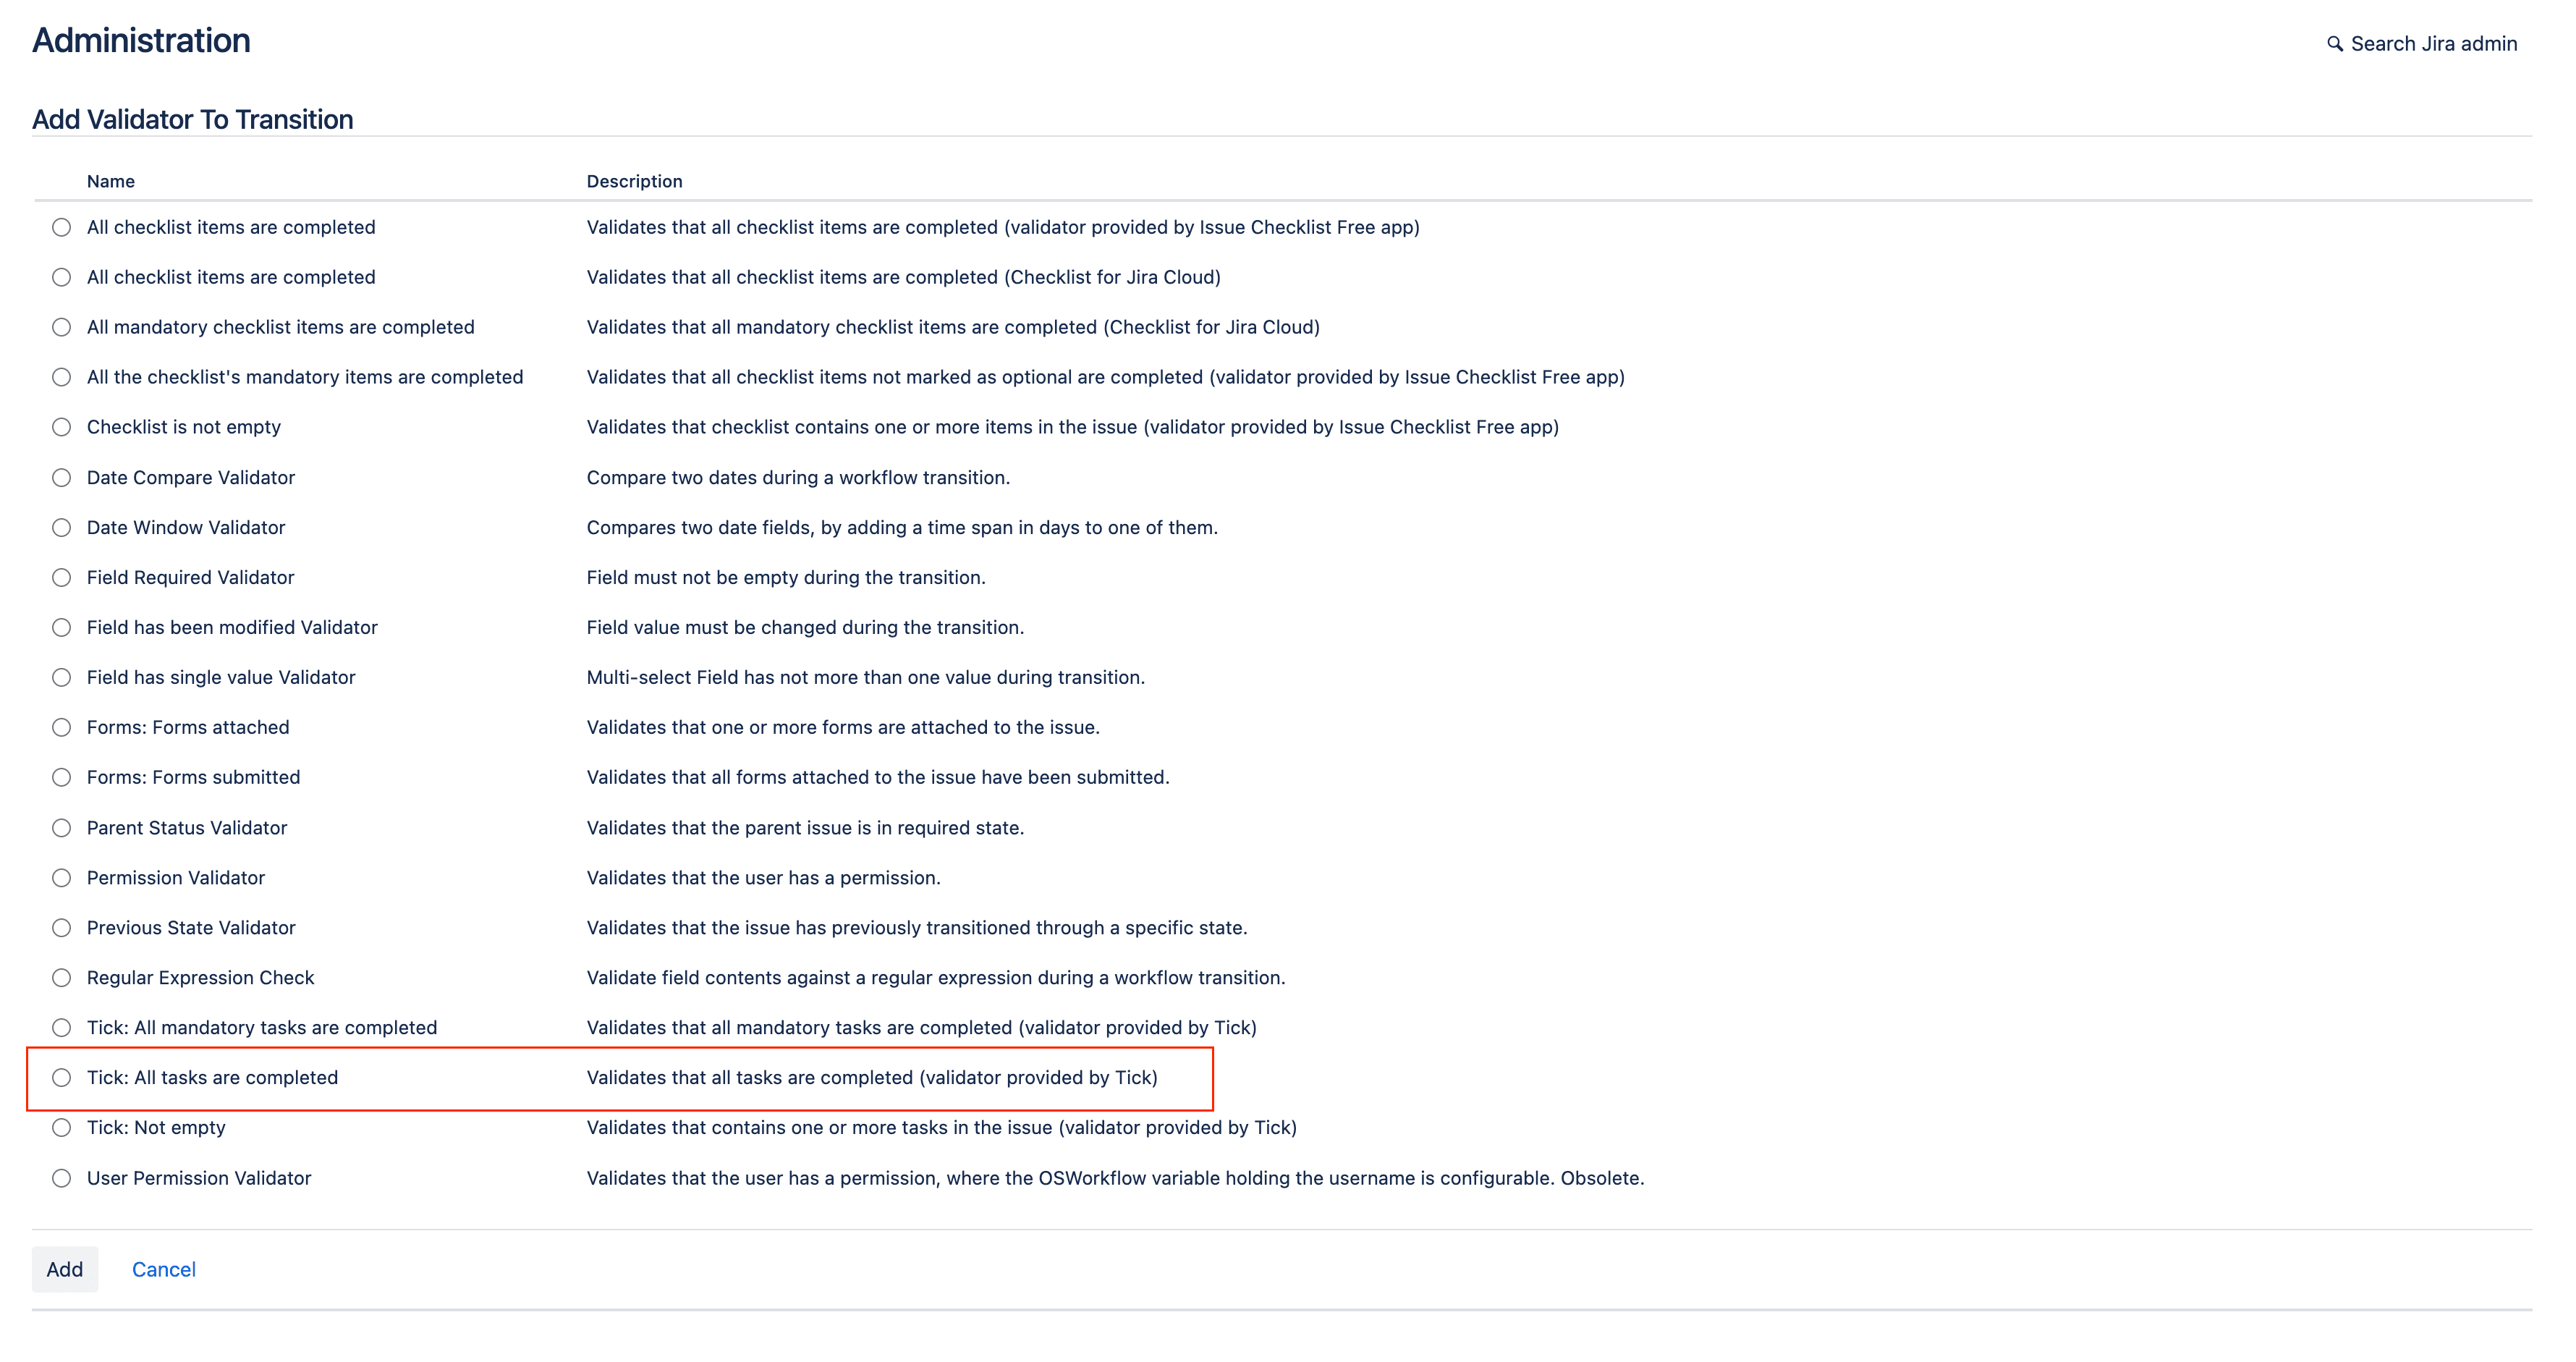This screenshot has width=2576, height=1362.
Task: Select first 'All checklist items are completed' radio (Issue Checklist Free)
Action: point(62,227)
